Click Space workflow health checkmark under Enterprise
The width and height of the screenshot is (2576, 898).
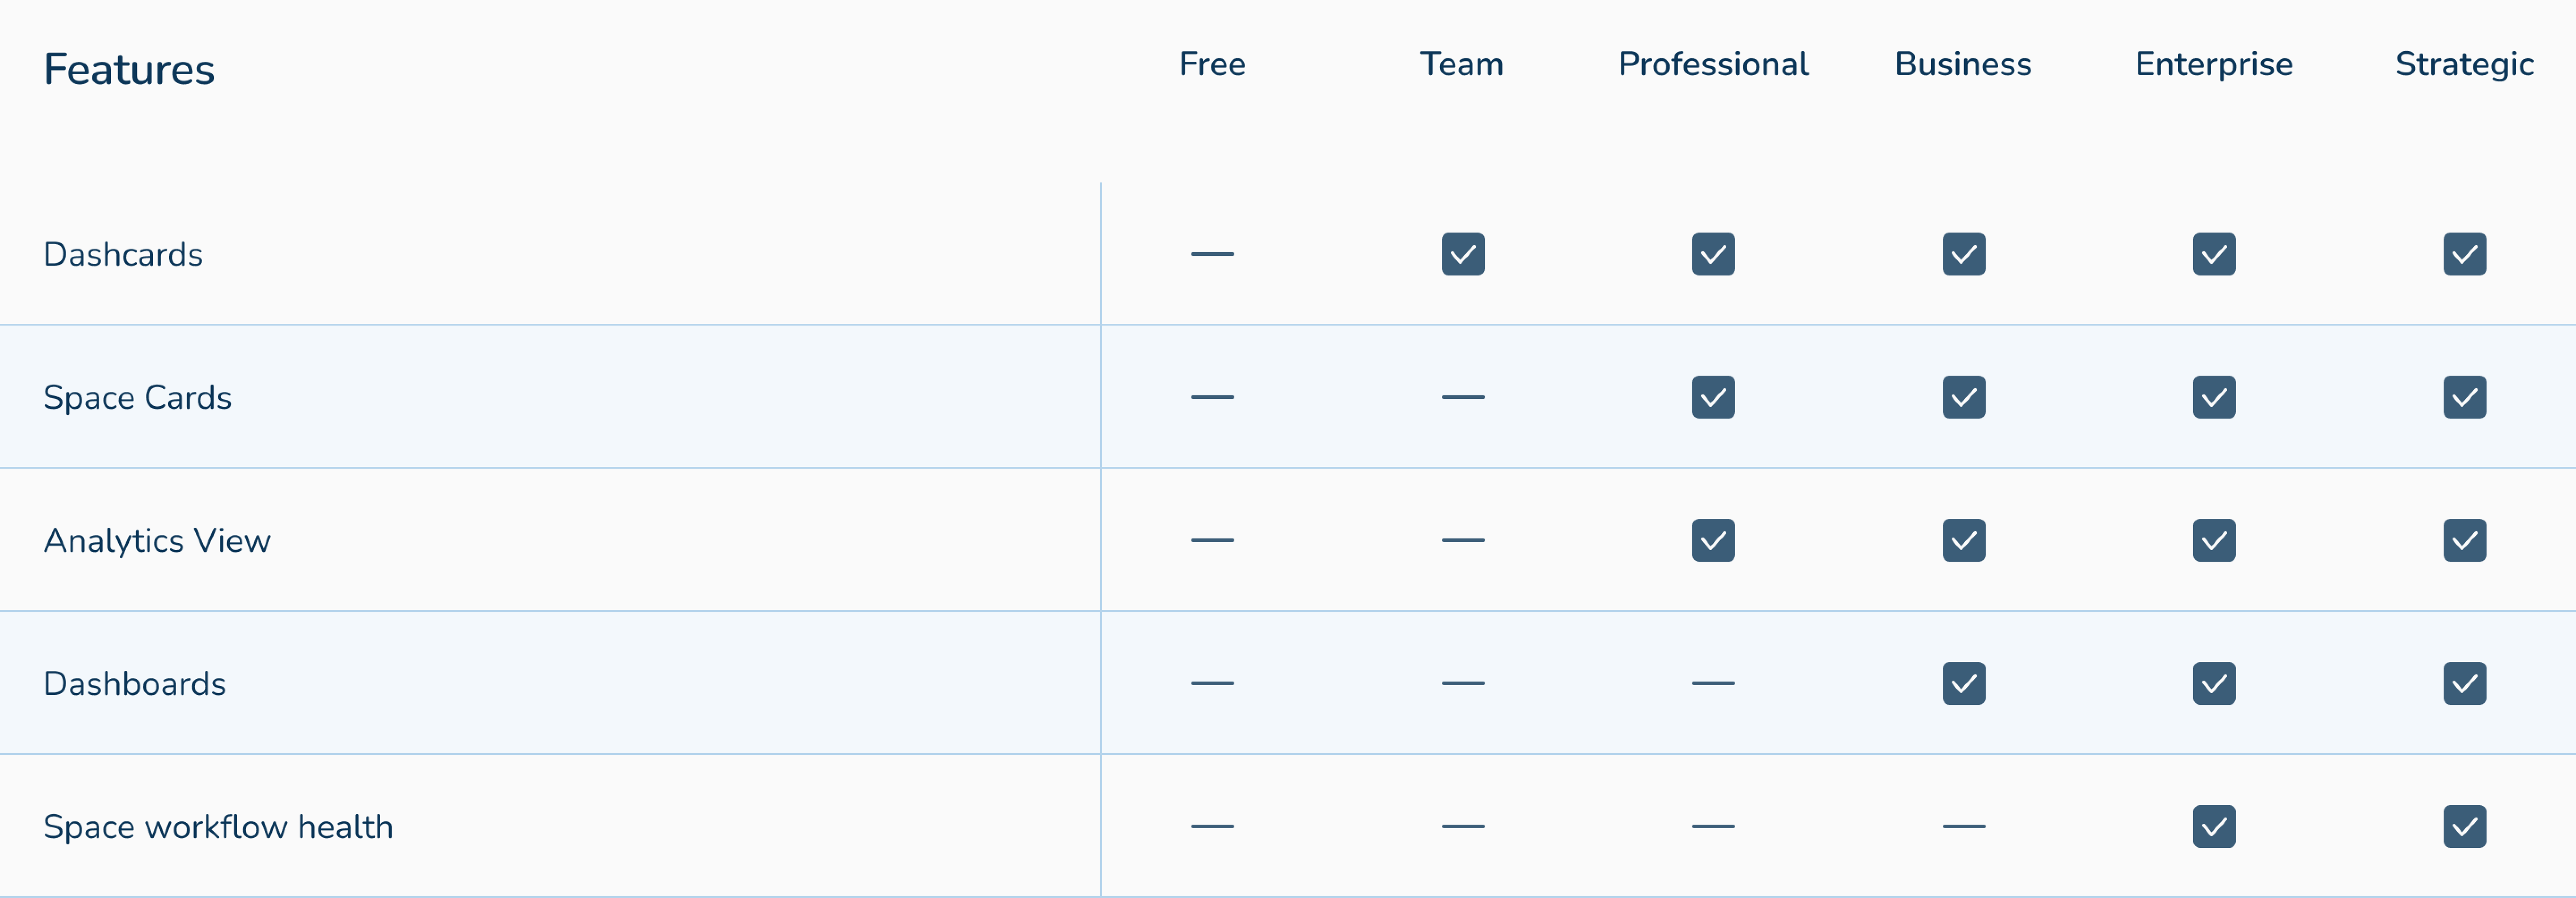coord(2214,826)
